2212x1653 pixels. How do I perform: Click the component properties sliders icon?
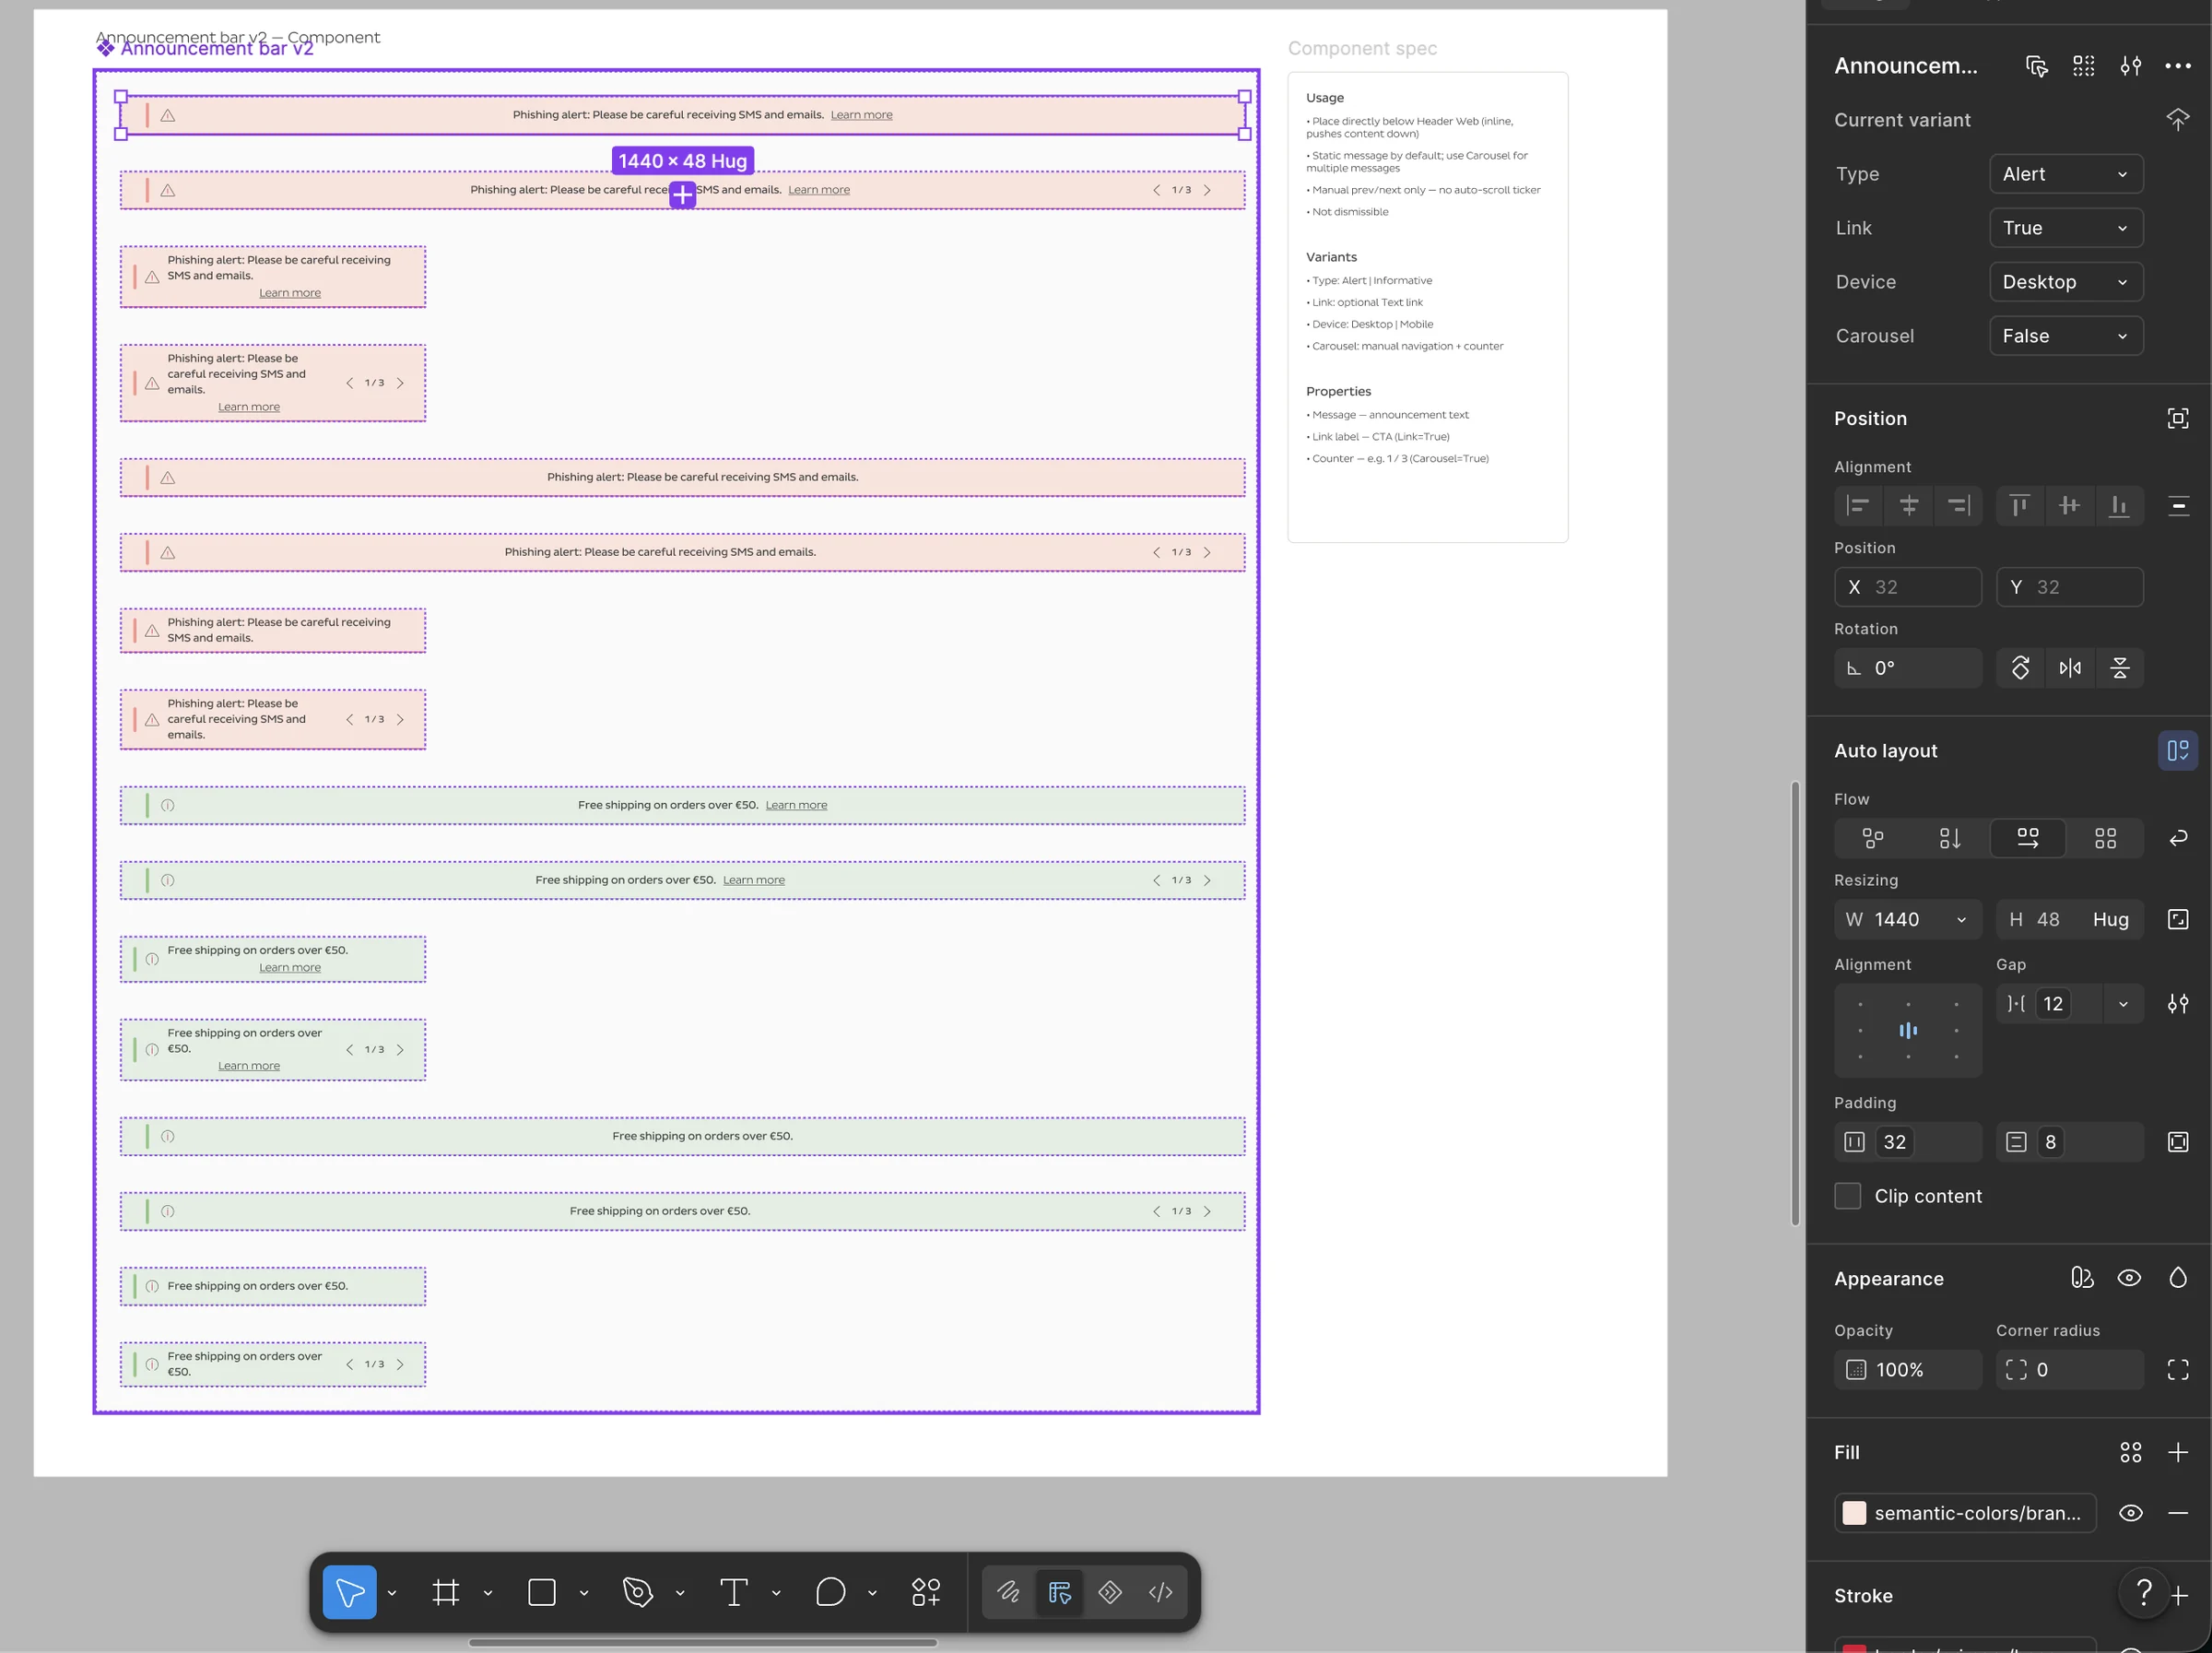coord(2131,66)
